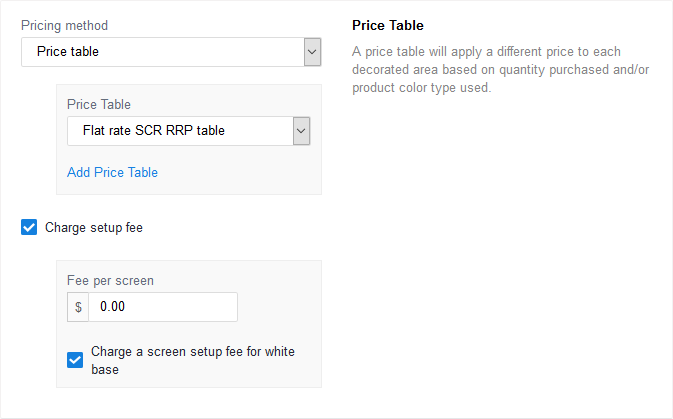Click the price table description paragraph
The image size is (673, 419).
pyautogui.click(x=500, y=70)
